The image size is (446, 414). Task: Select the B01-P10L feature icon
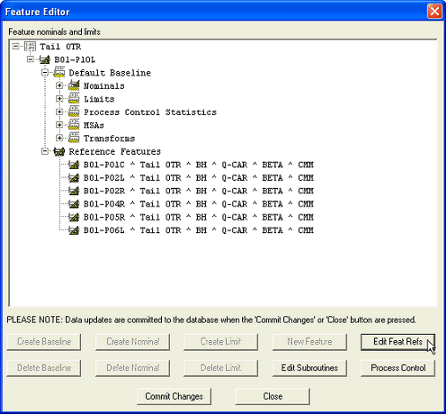[45, 60]
